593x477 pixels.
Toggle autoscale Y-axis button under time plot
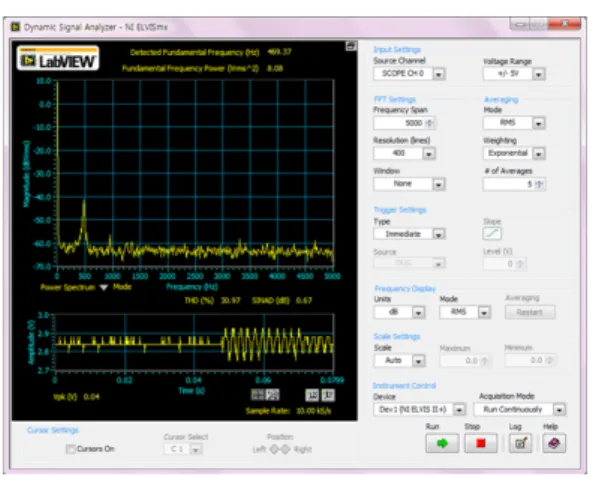pyautogui.click(x=328, y=395)
